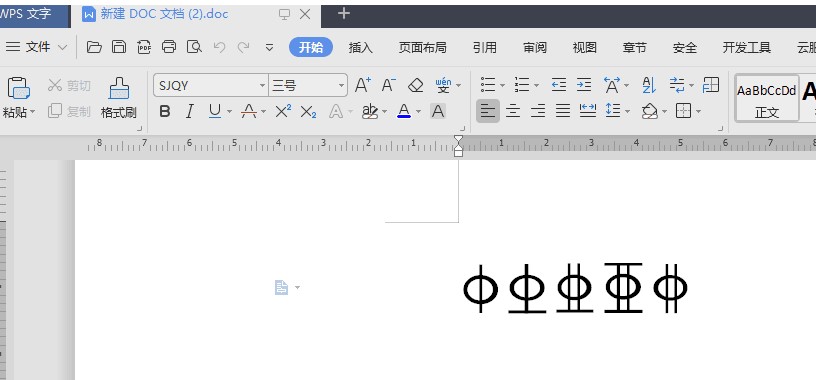This screenshot has height=380, width=816.
Task: Open Print Preview icon
Action: click(x=194, y=47)
